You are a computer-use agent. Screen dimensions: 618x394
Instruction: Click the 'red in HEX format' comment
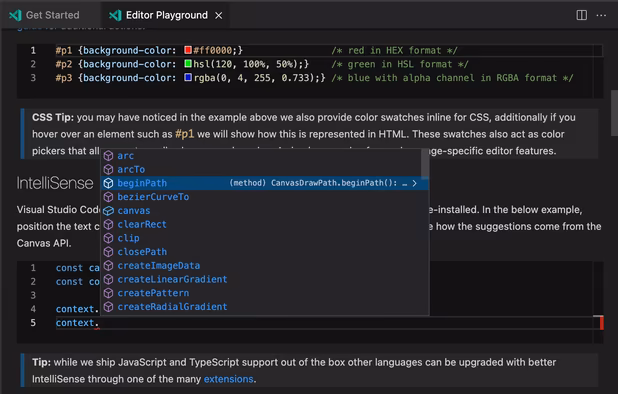click(394, 50)
